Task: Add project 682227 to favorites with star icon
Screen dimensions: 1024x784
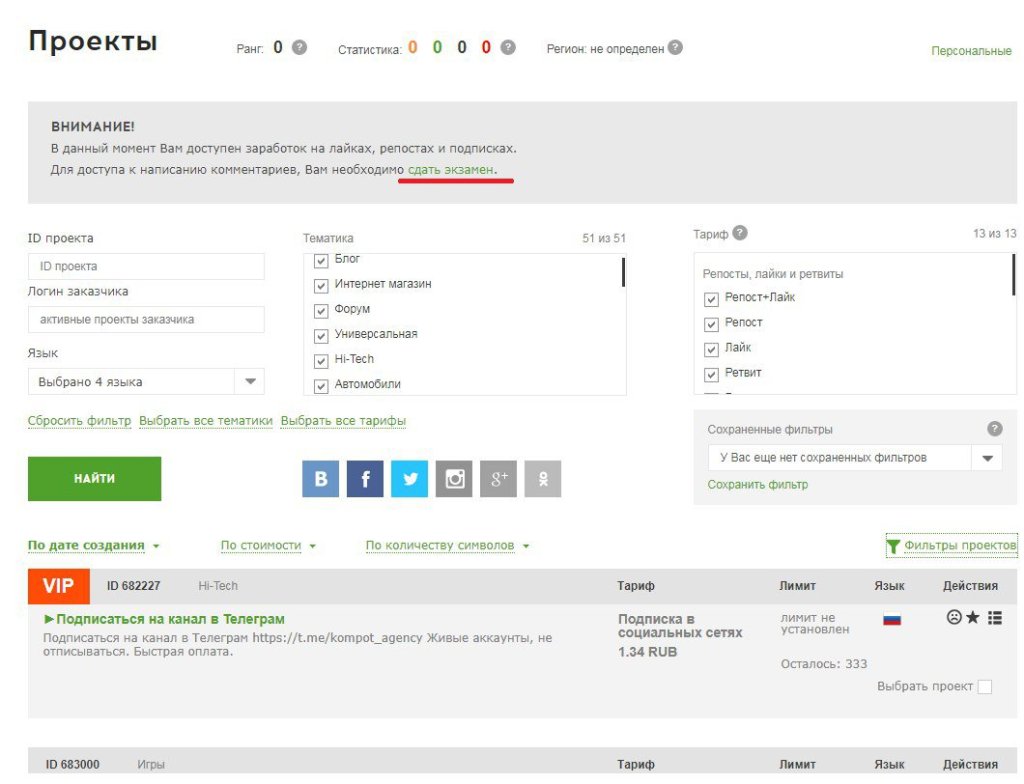Action: (x=973, y=618)
